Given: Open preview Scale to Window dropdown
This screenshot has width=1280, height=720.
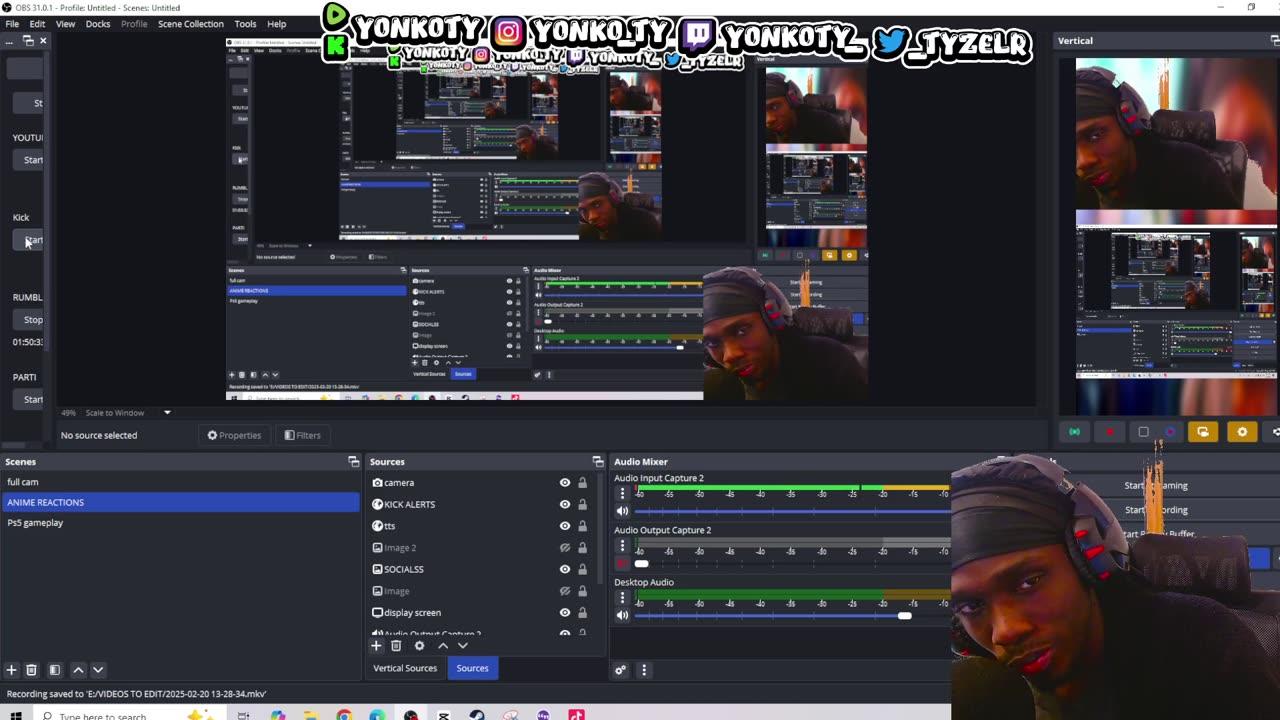Looking at the screenshot, I should point(167,412).
